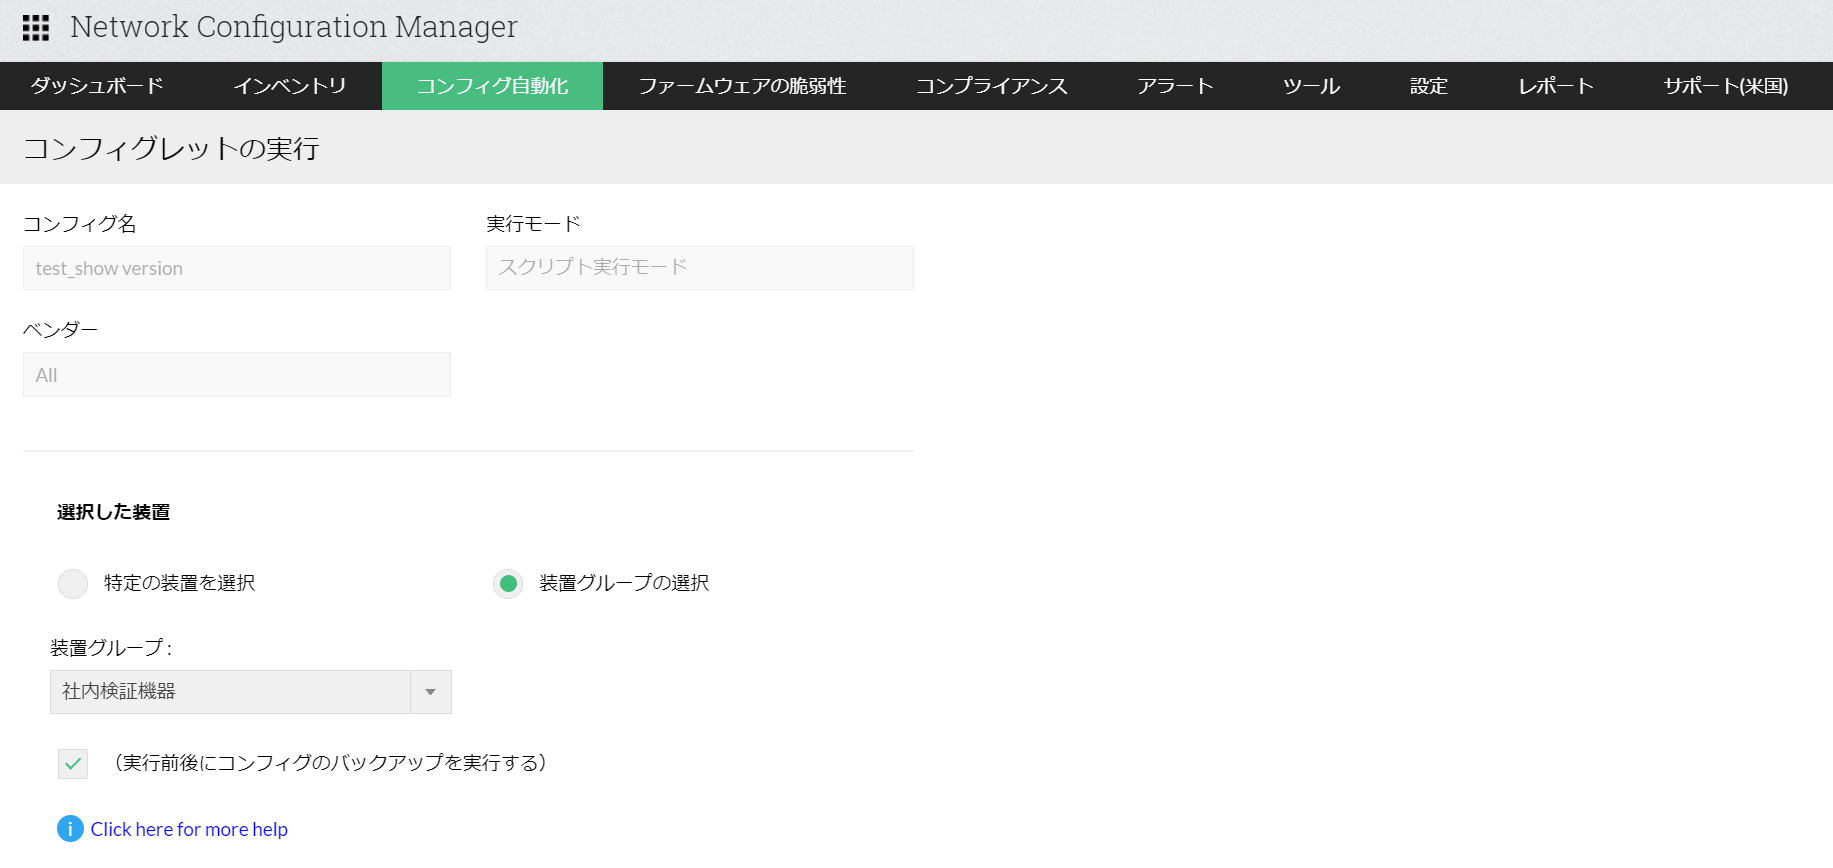The width and height of the screenshot is (1833, 868).
Task: Open the アラート menu tab
Action: point(1175,86)
